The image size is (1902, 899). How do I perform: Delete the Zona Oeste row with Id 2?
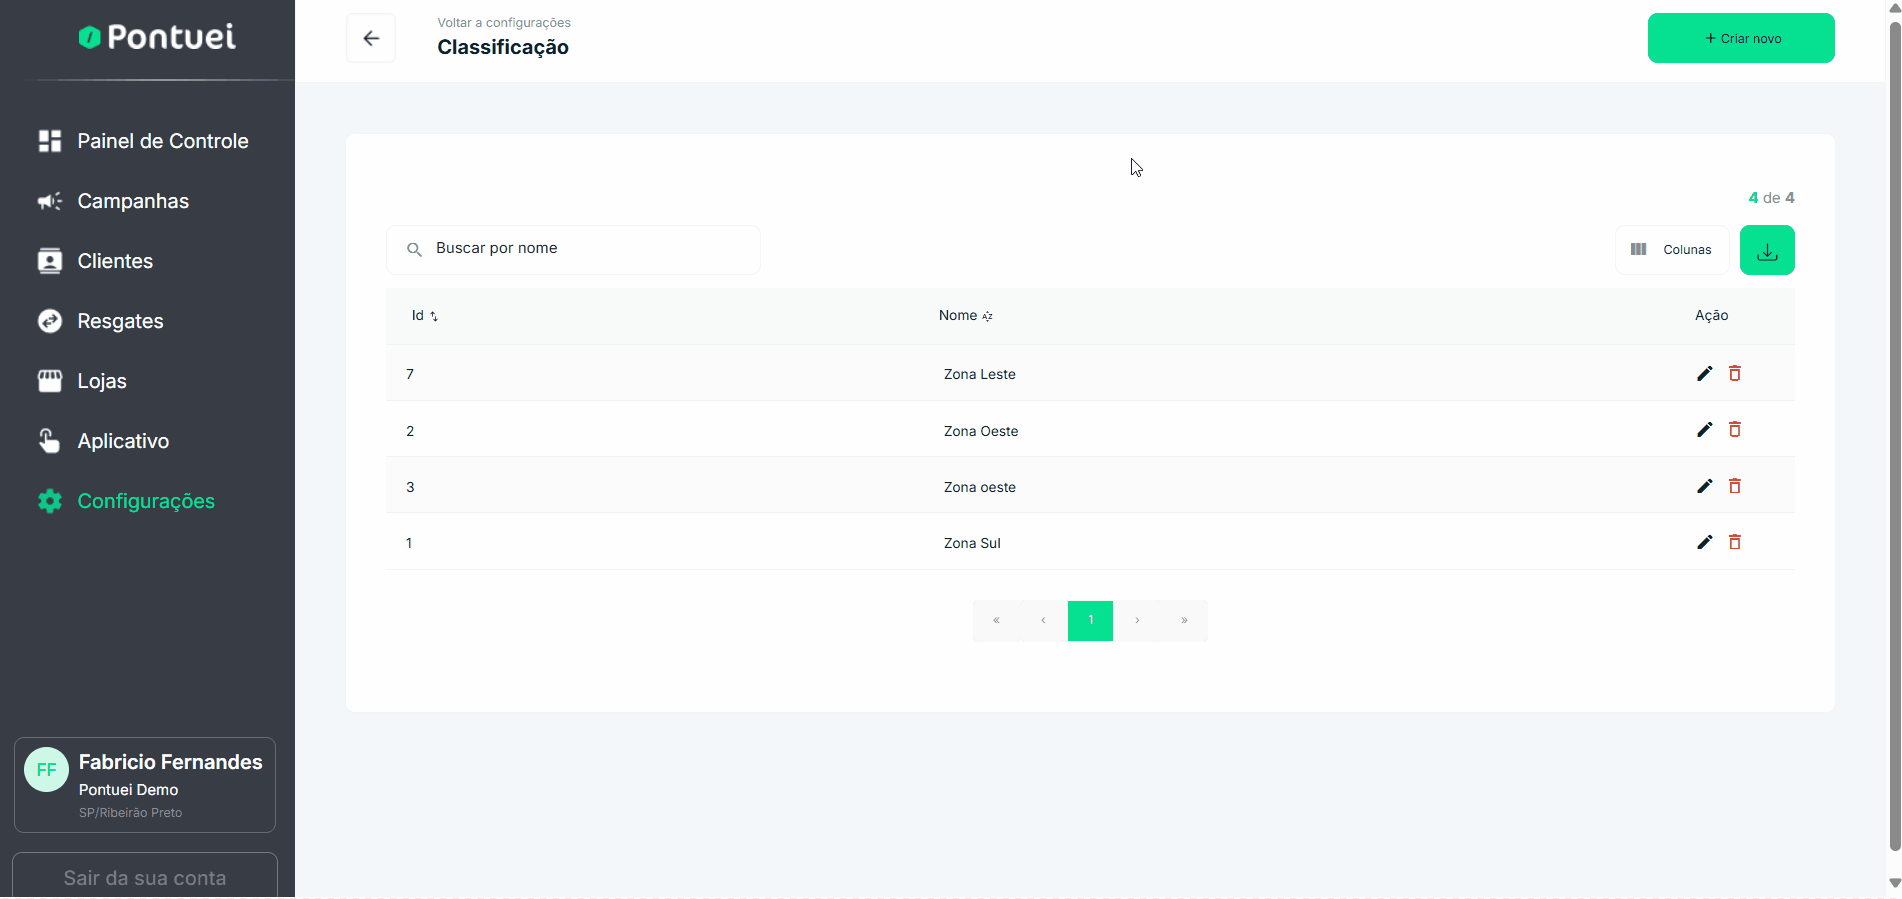(x=1735, y=430)
